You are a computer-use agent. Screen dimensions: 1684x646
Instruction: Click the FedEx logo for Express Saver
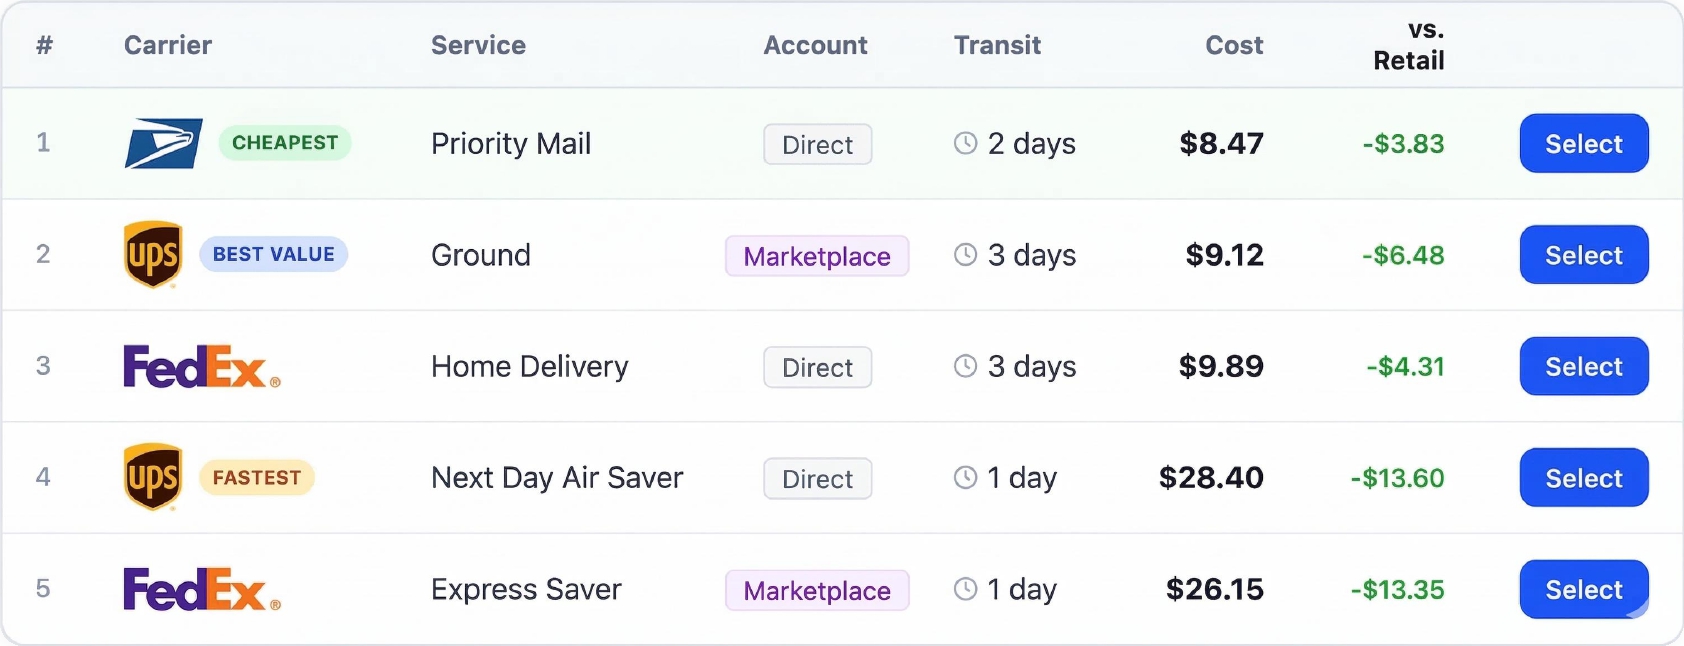click(201, 590)
